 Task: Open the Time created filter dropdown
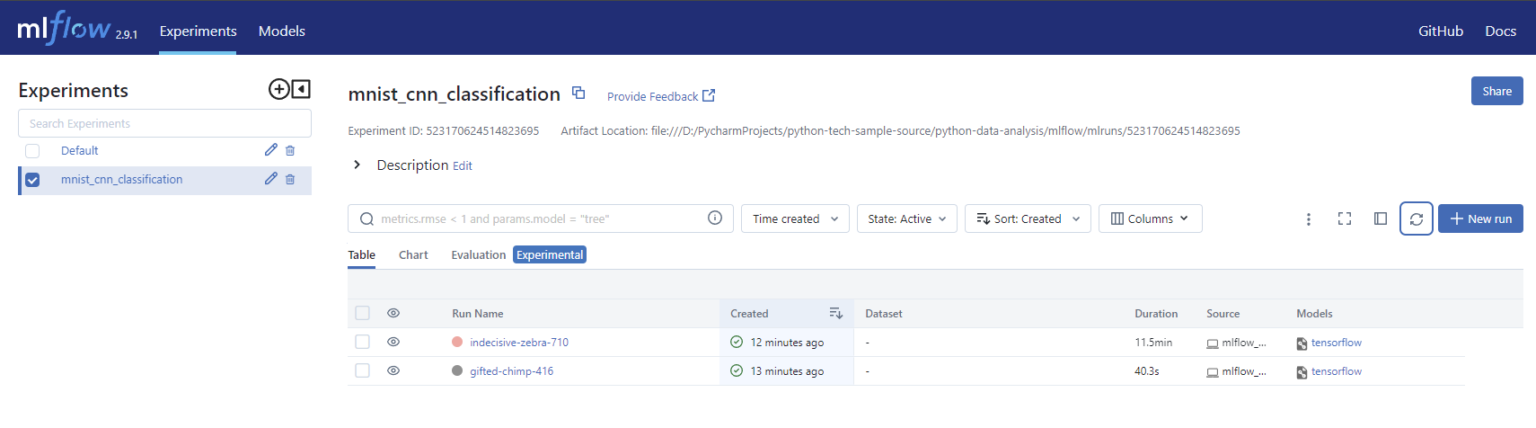pos(795,219)
